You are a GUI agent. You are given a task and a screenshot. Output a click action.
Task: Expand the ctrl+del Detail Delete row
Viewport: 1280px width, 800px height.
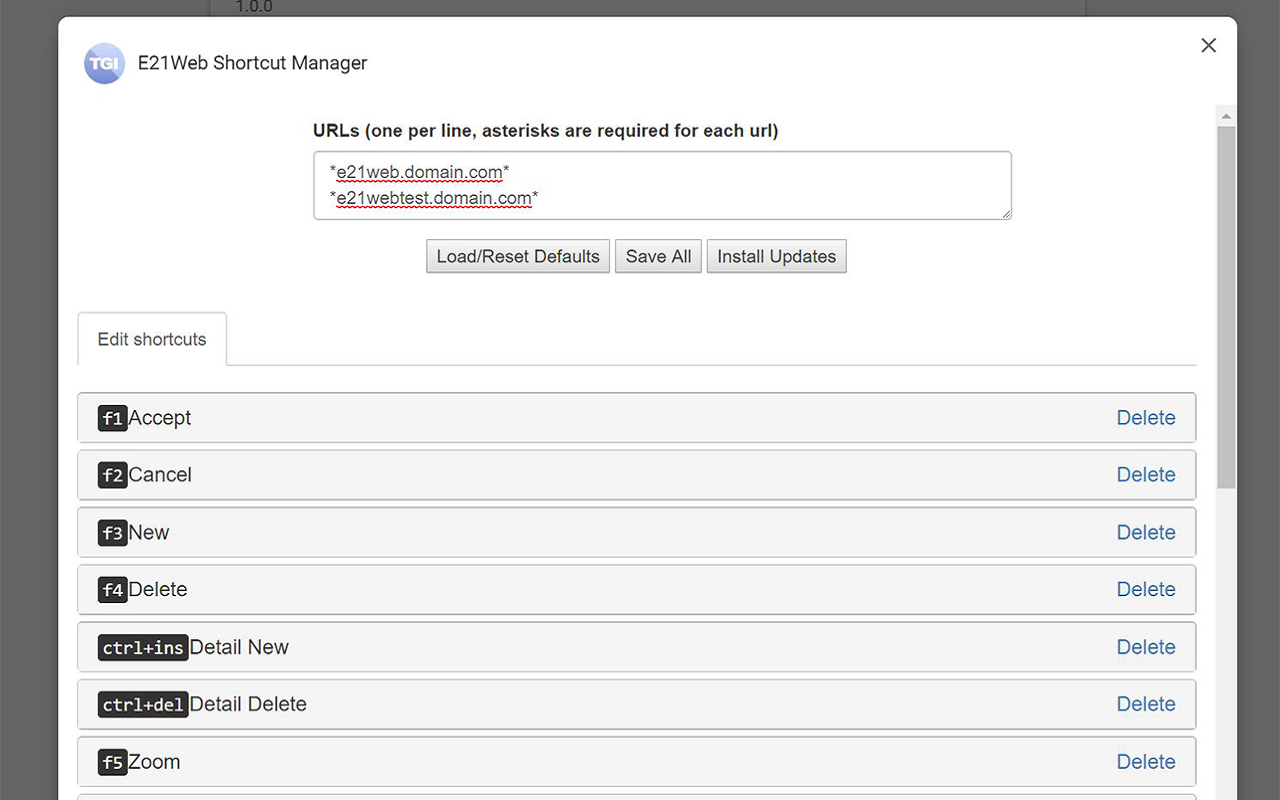[636, 704]
